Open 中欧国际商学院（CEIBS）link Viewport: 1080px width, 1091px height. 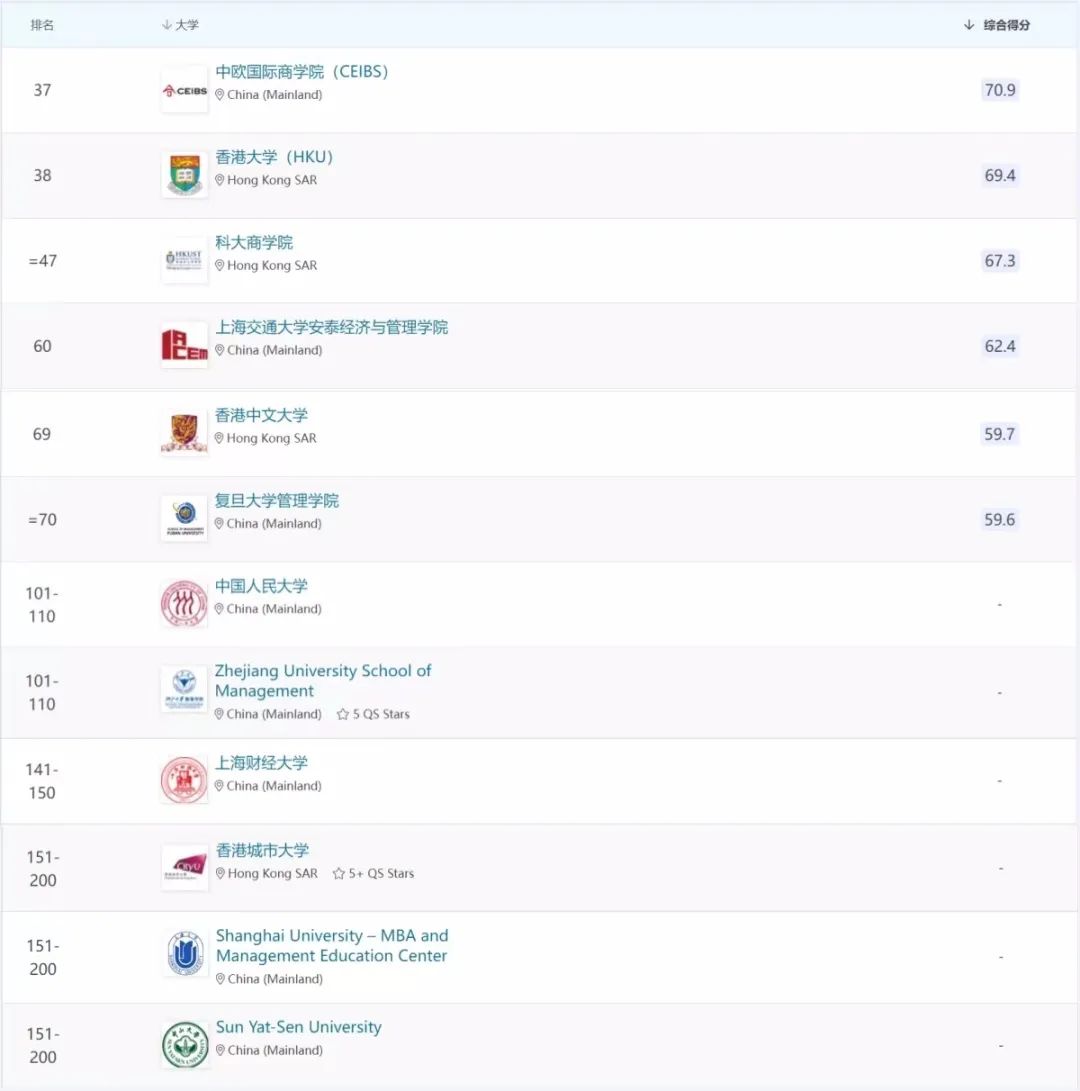302,72
